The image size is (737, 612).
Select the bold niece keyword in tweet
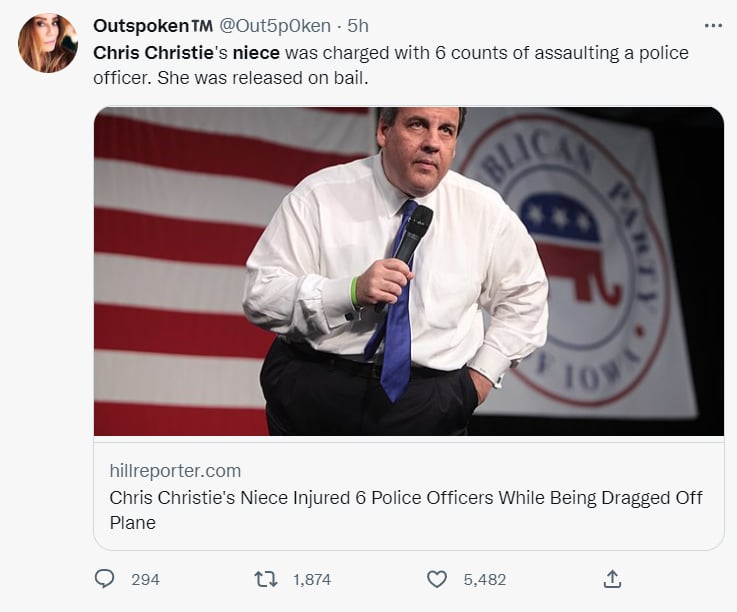tap(256, 53)
